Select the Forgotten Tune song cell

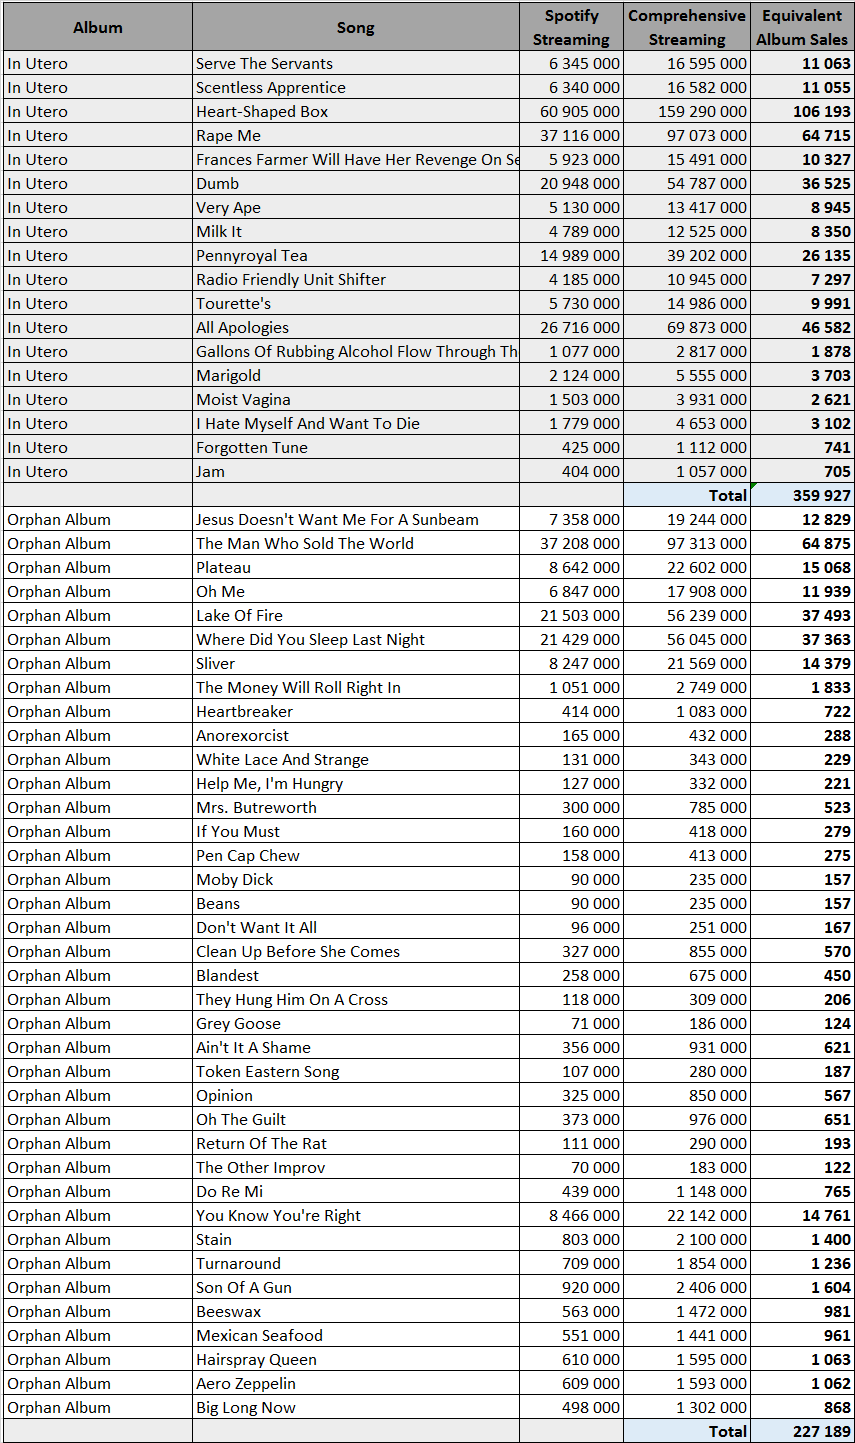(x=355, y=447)
